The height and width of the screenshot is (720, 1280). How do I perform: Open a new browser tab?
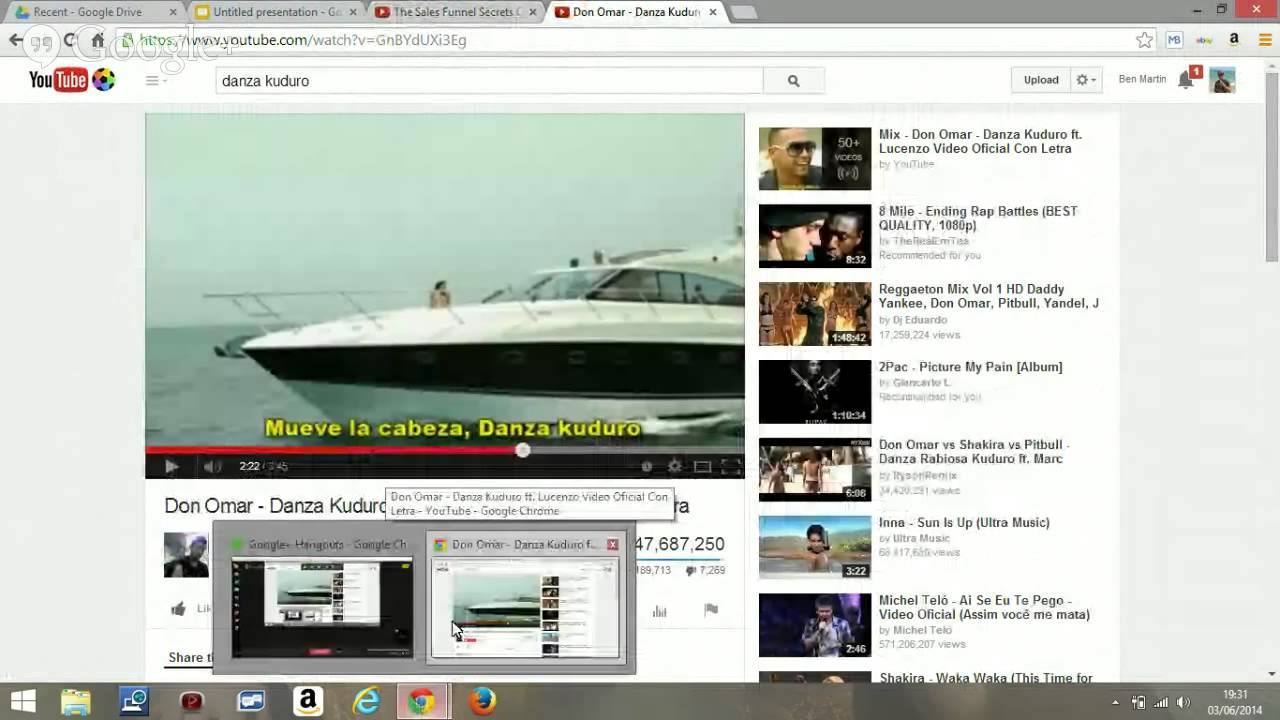coord(743,12)
